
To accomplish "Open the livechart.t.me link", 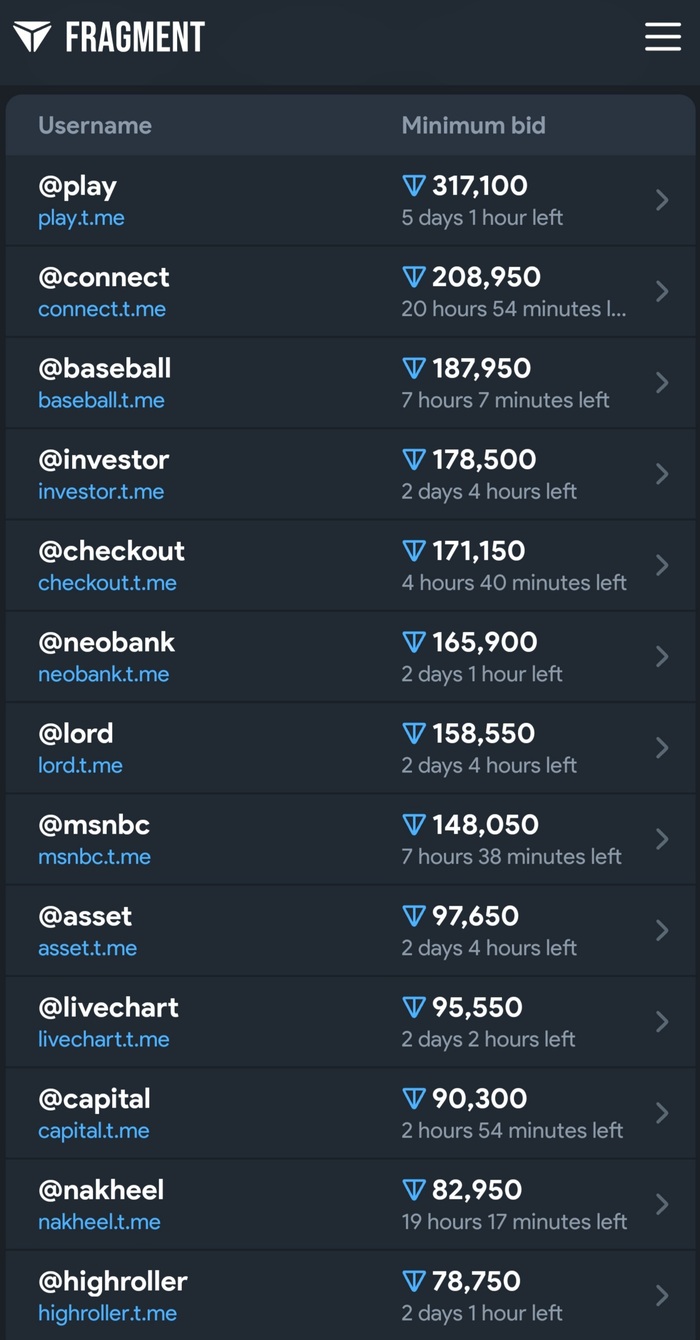I will [104, 1039].
